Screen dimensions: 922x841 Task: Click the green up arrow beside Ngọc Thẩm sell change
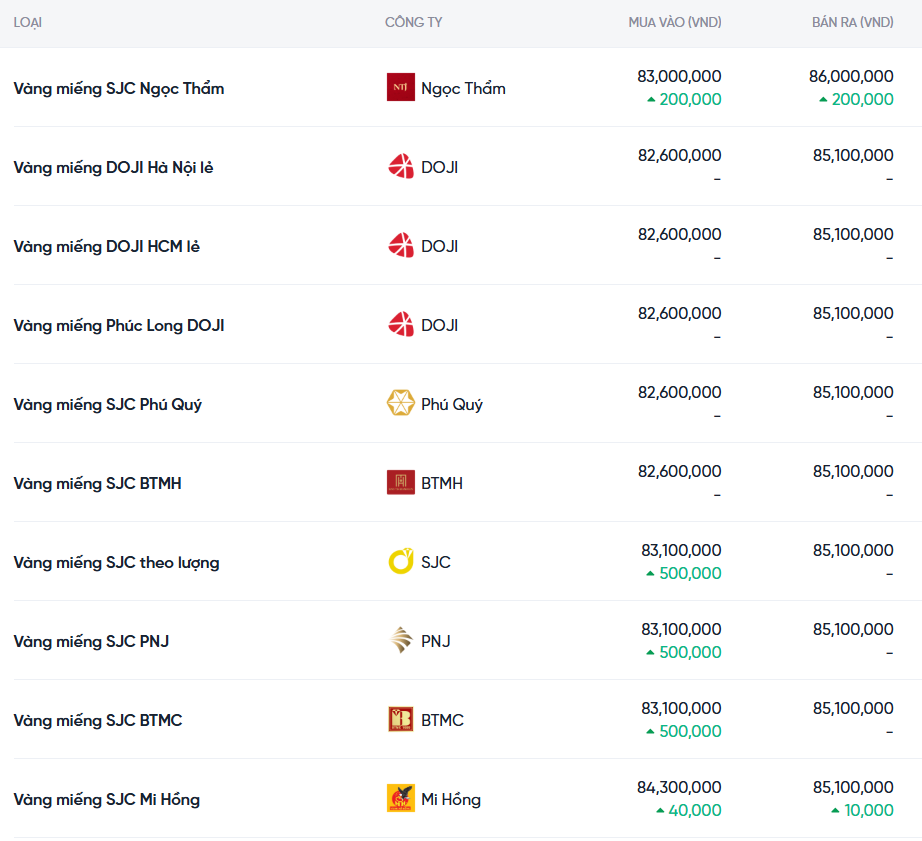point(823,100)
